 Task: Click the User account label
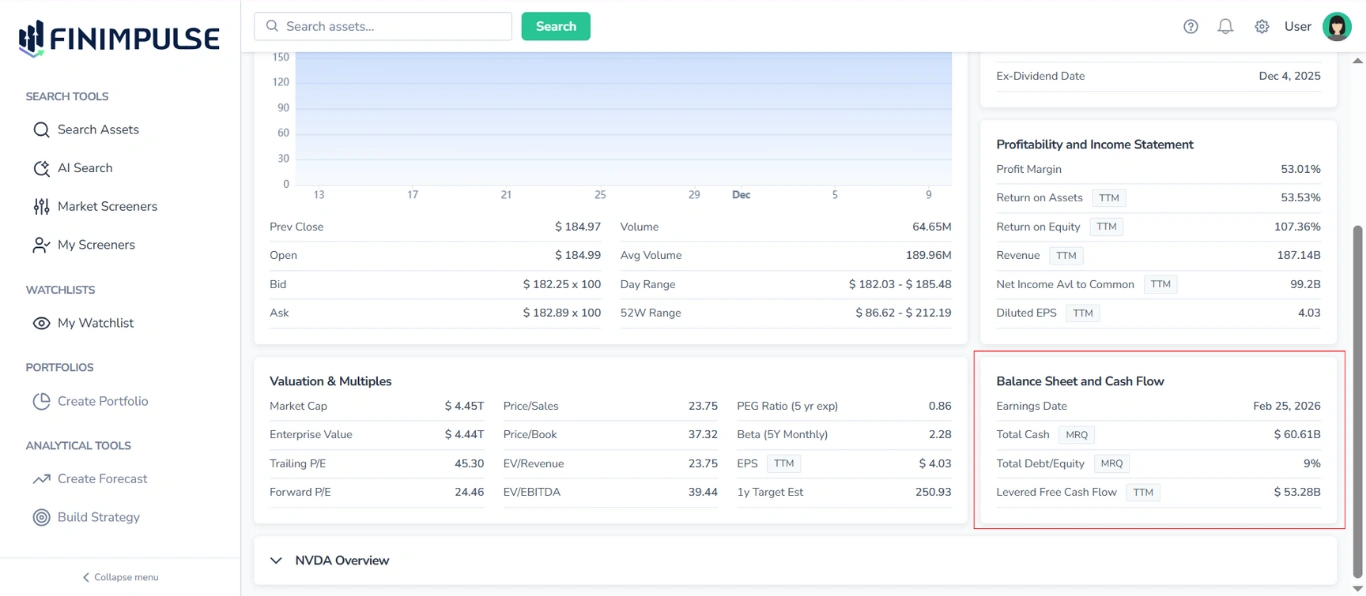1297,26
